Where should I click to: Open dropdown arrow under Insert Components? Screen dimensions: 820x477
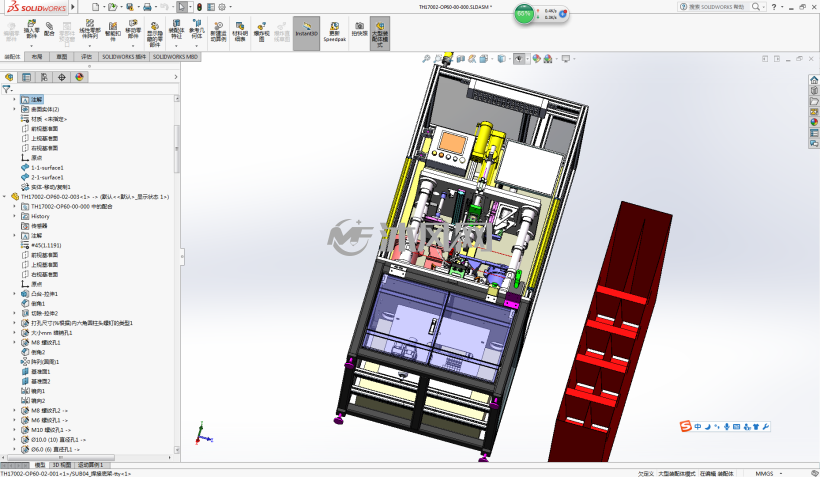click(x=31, y=46)
